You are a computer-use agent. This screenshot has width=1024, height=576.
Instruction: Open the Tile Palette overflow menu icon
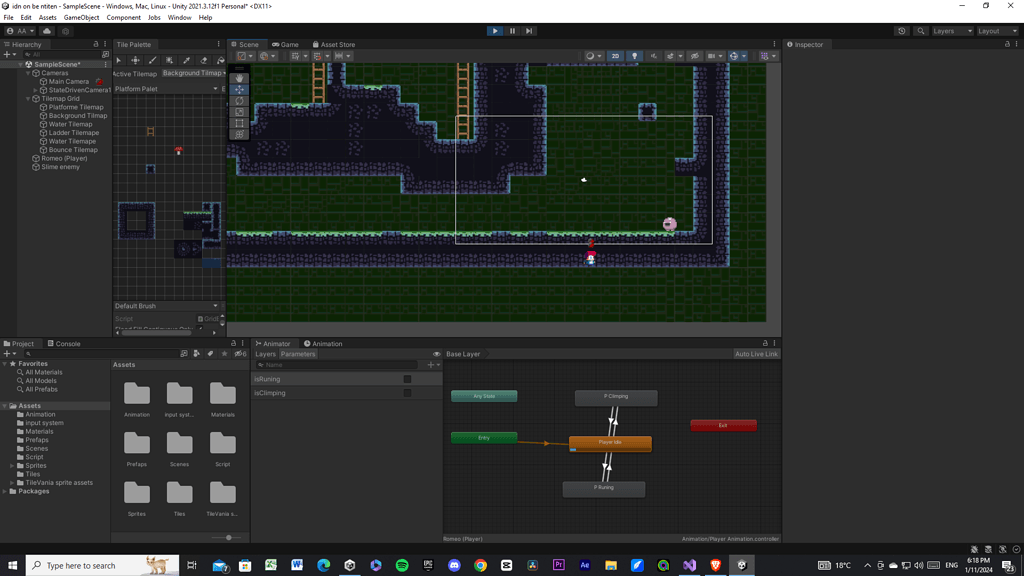tap(218, 44)
